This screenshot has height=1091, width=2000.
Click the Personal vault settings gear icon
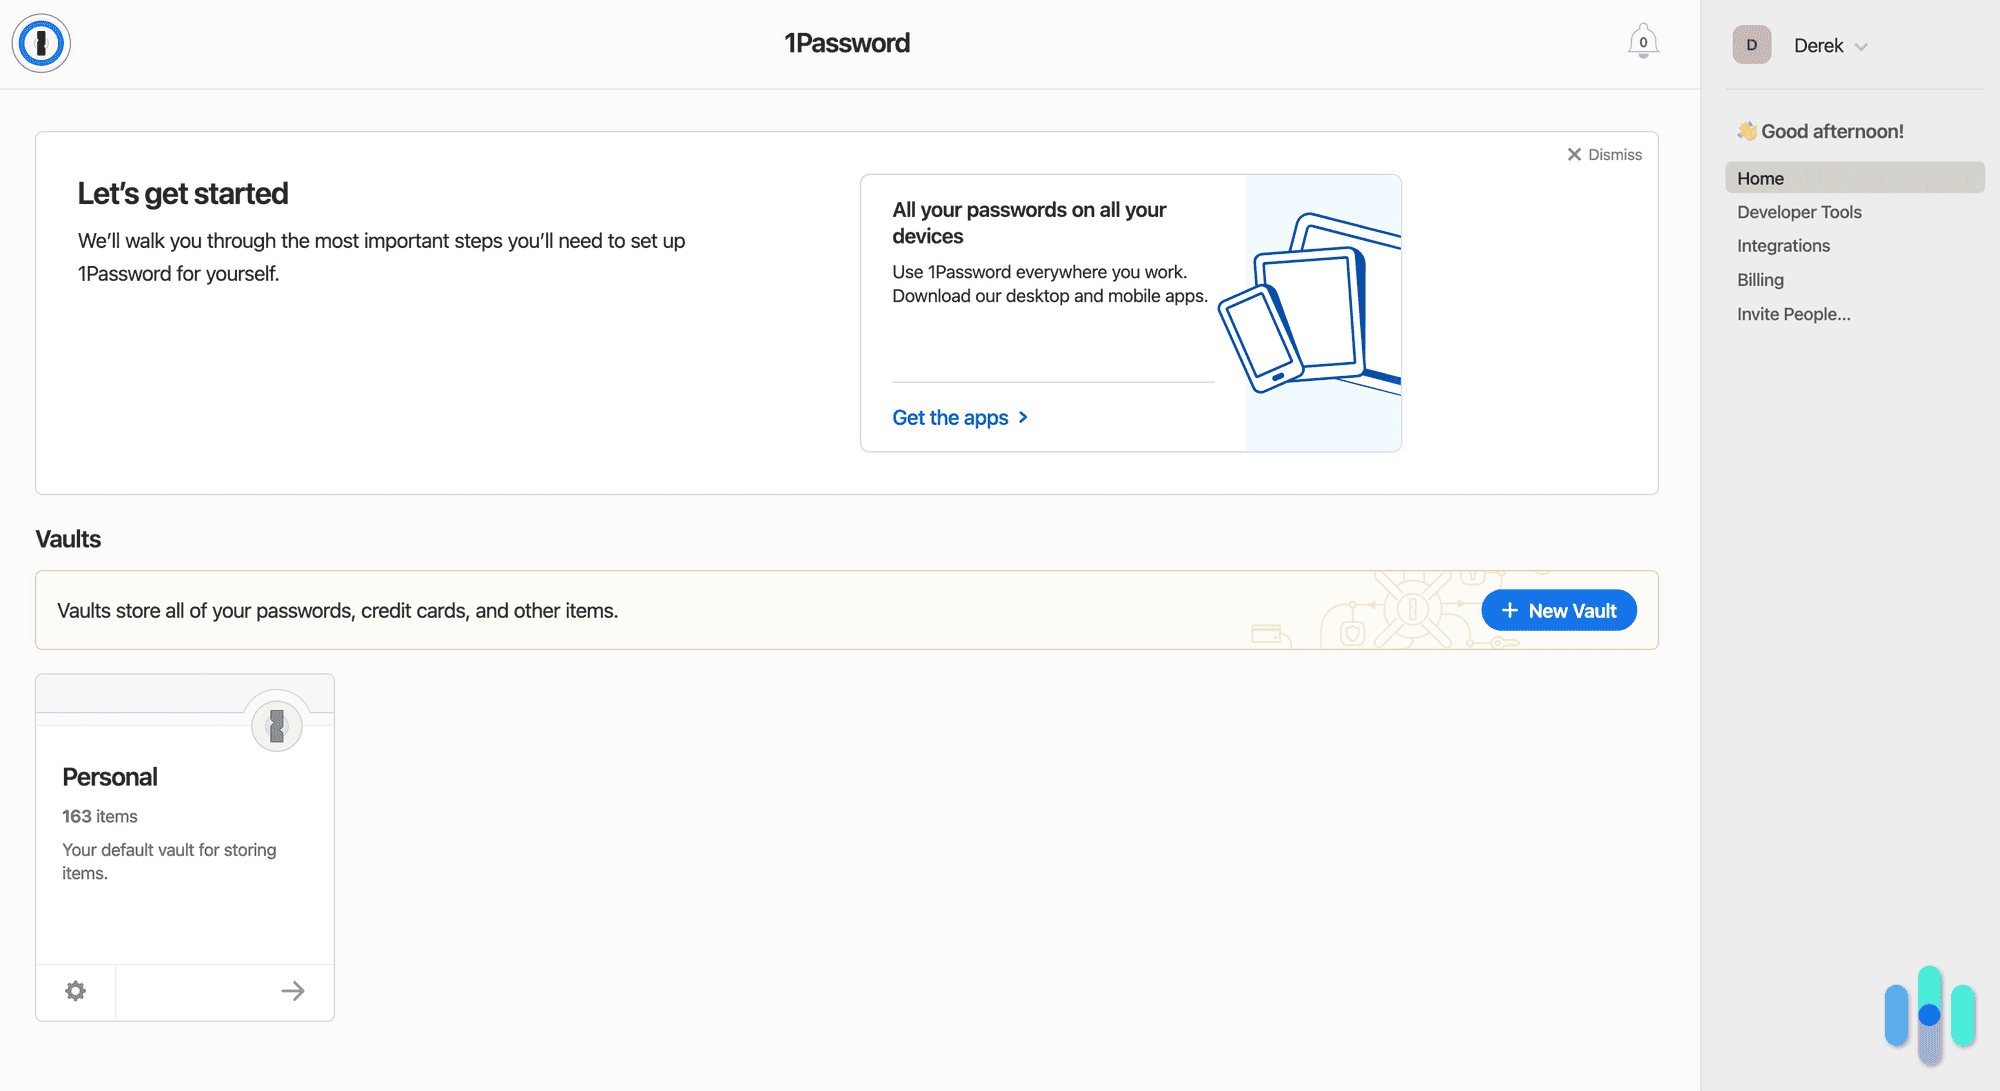point(75,990)
